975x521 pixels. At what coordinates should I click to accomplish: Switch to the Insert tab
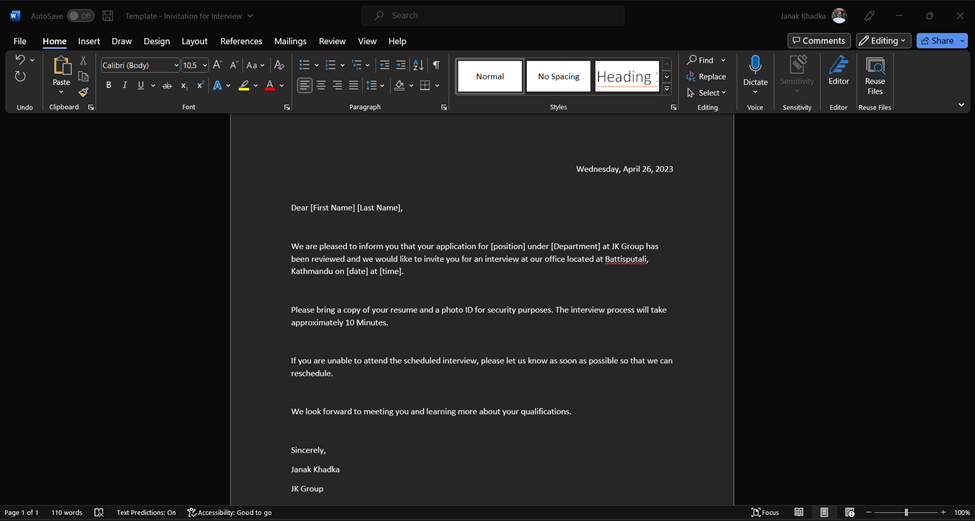click(x=89, y=41)
